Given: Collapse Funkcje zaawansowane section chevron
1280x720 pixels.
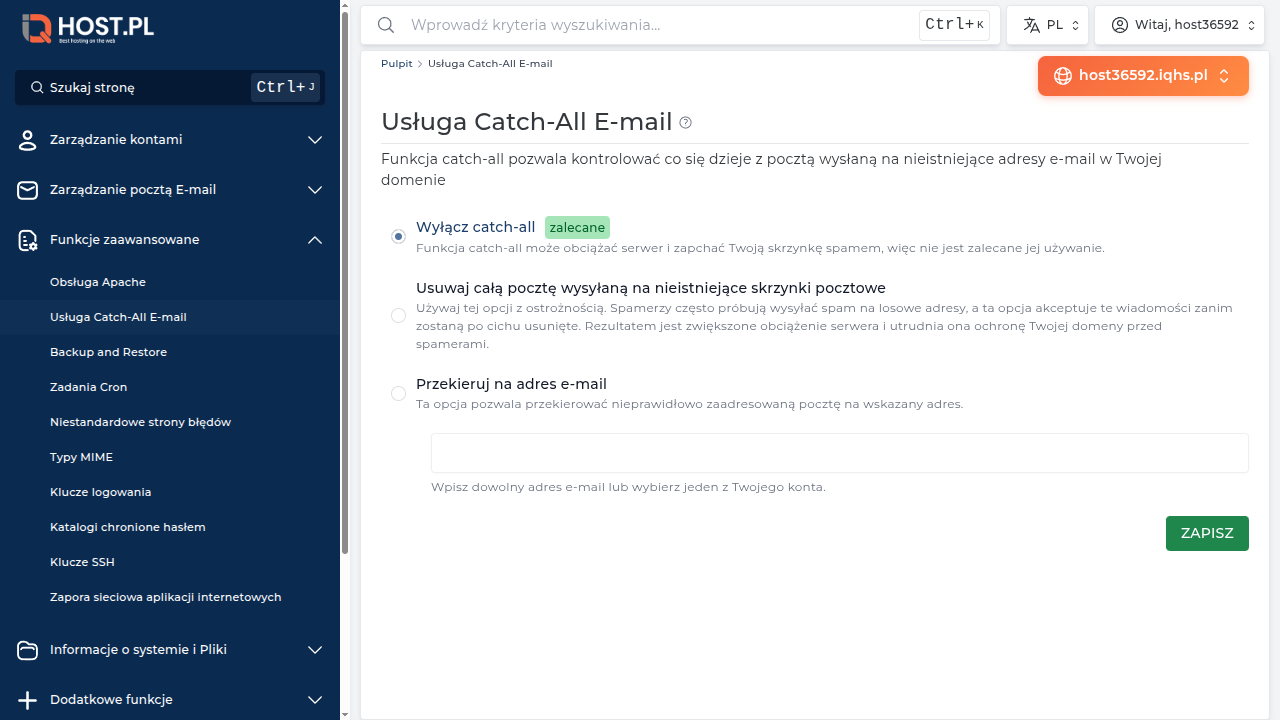Looking at the screenshot, I should coord(315,240).
